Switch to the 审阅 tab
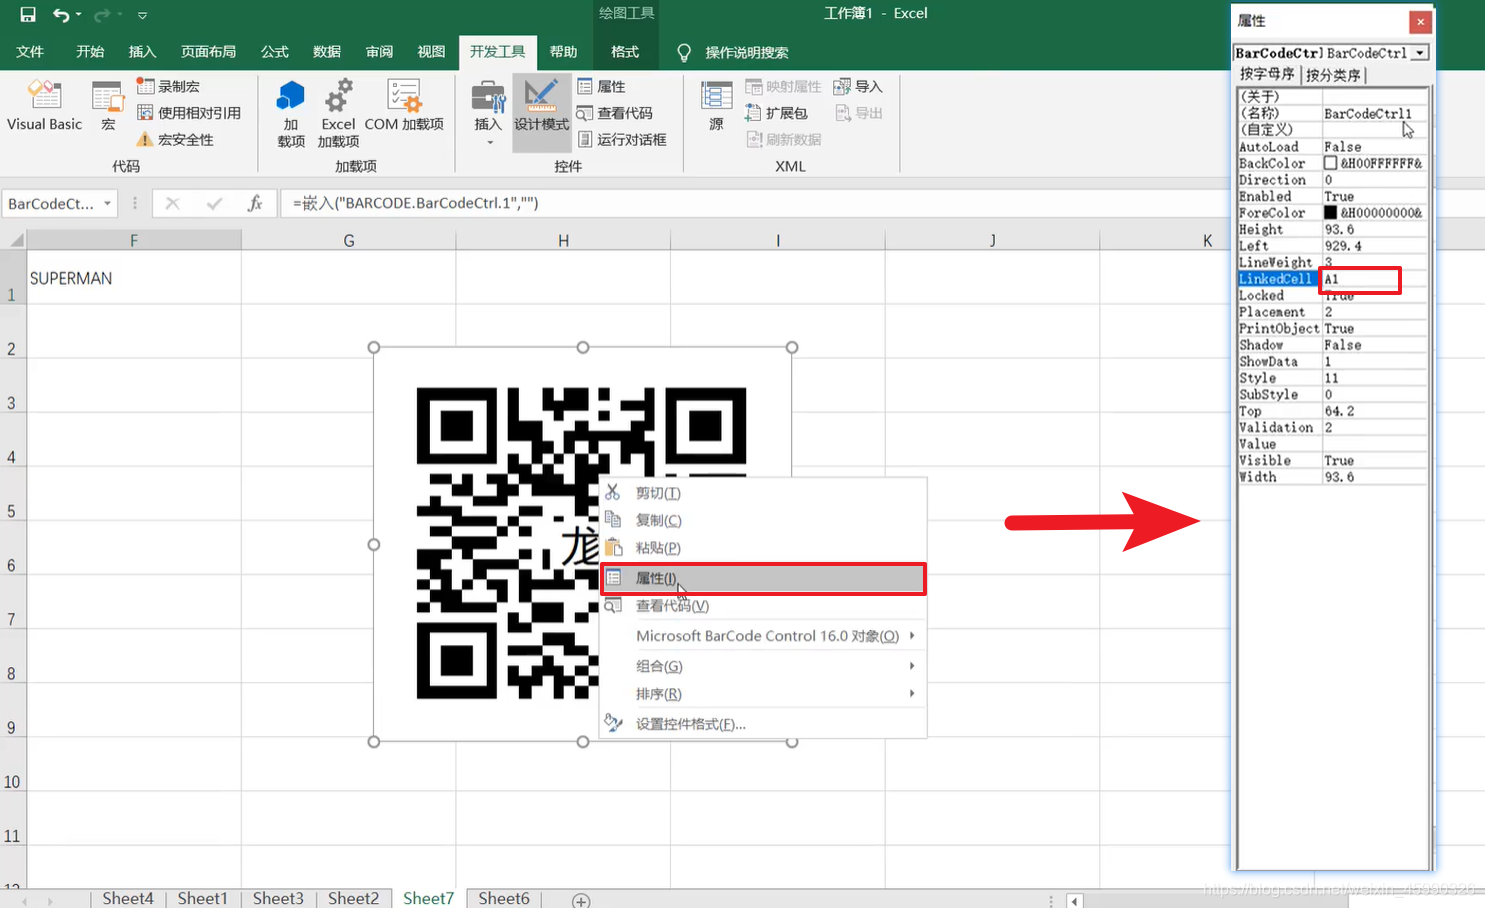 pos(379,52)
